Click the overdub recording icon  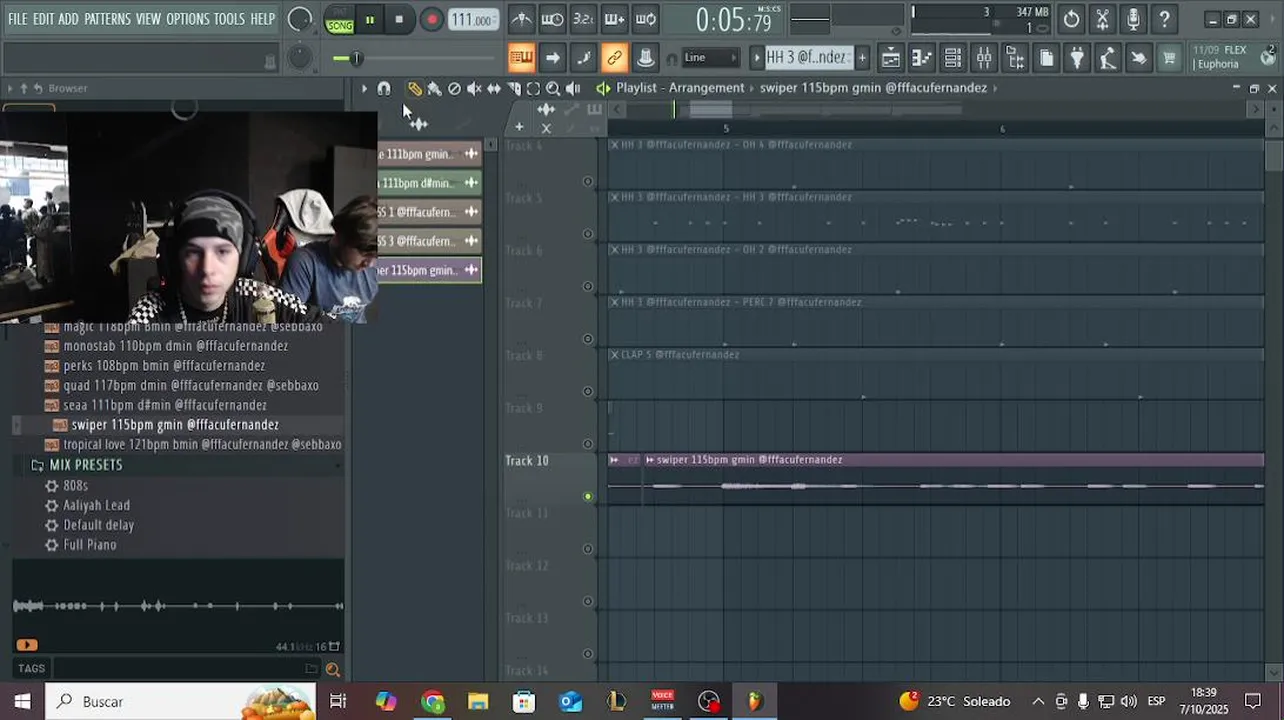[615, 19]
